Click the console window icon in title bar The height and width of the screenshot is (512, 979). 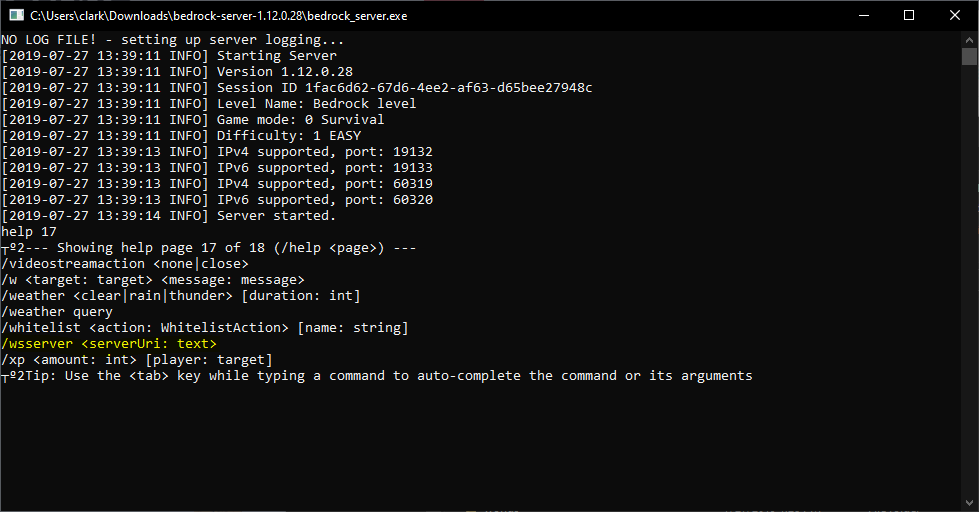[x=16, y=15]
